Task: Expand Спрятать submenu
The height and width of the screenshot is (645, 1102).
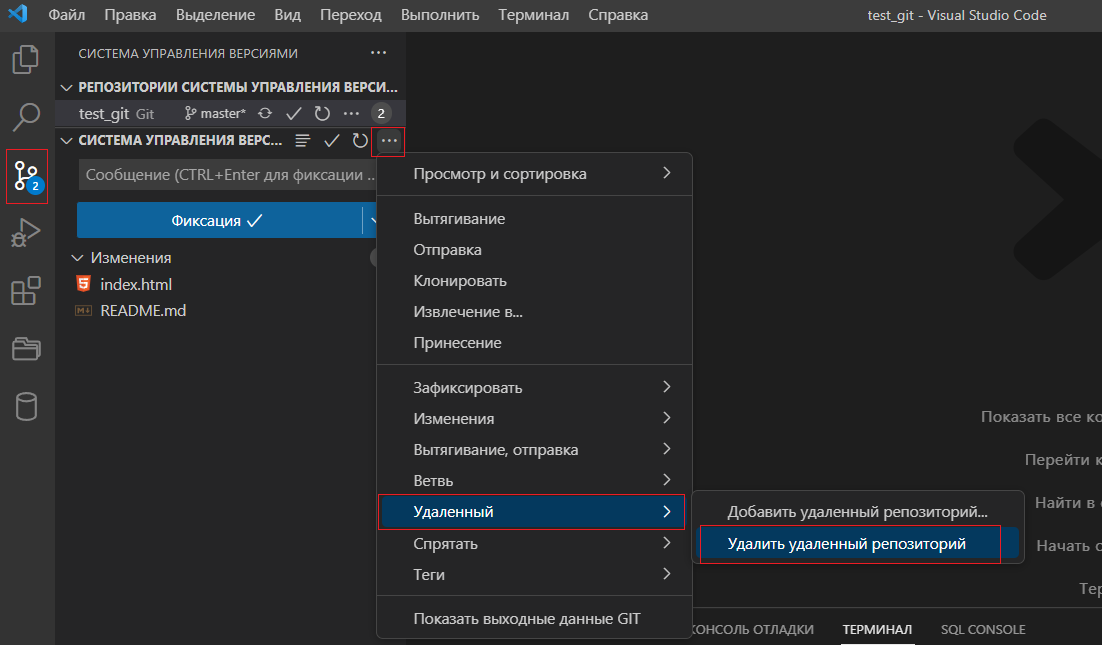Action: tap(535, 543)
